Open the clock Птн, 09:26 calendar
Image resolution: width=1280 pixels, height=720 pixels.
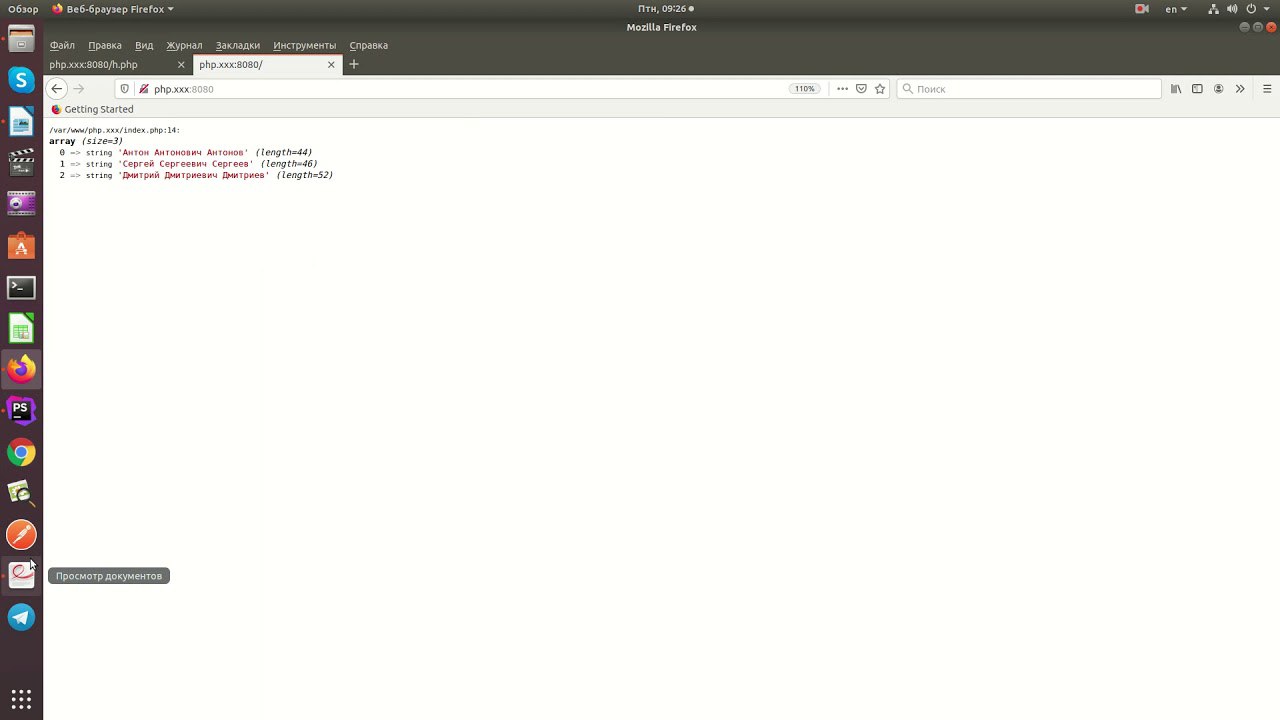[x=665, y=9]
